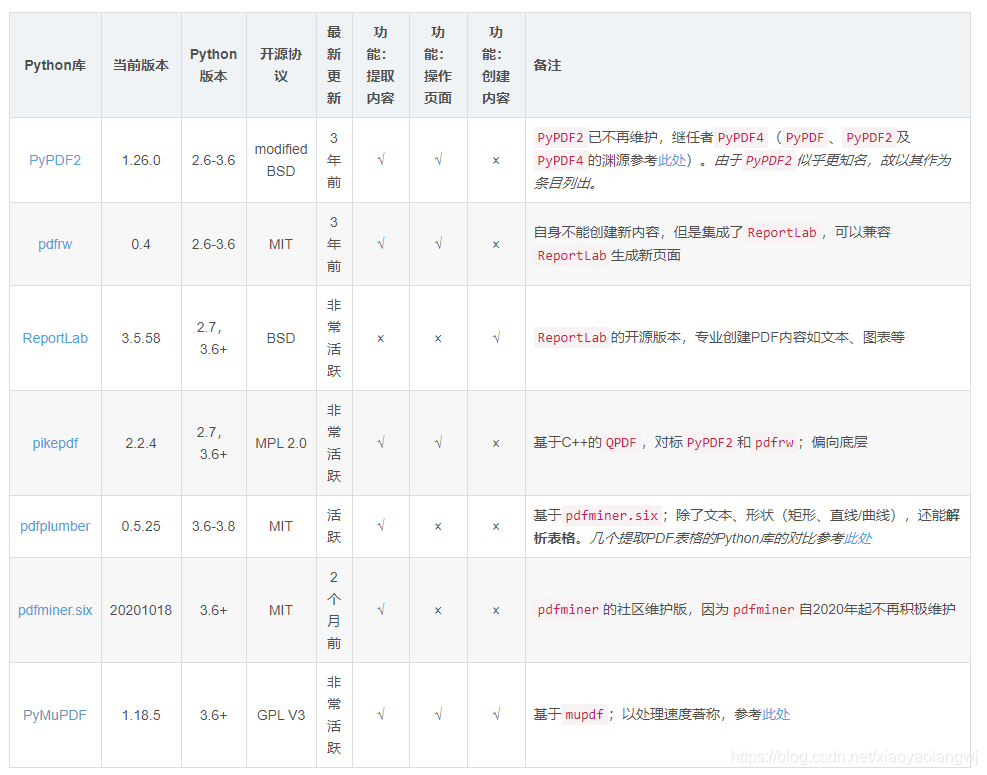
Task: Follow the 此处 link in the PyPDF2 remarks
Action: pyautogui.click(x=672, y=161)
